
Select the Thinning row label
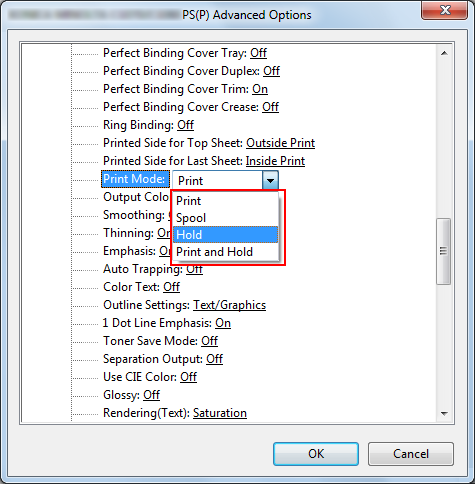(x=129, y=233)
